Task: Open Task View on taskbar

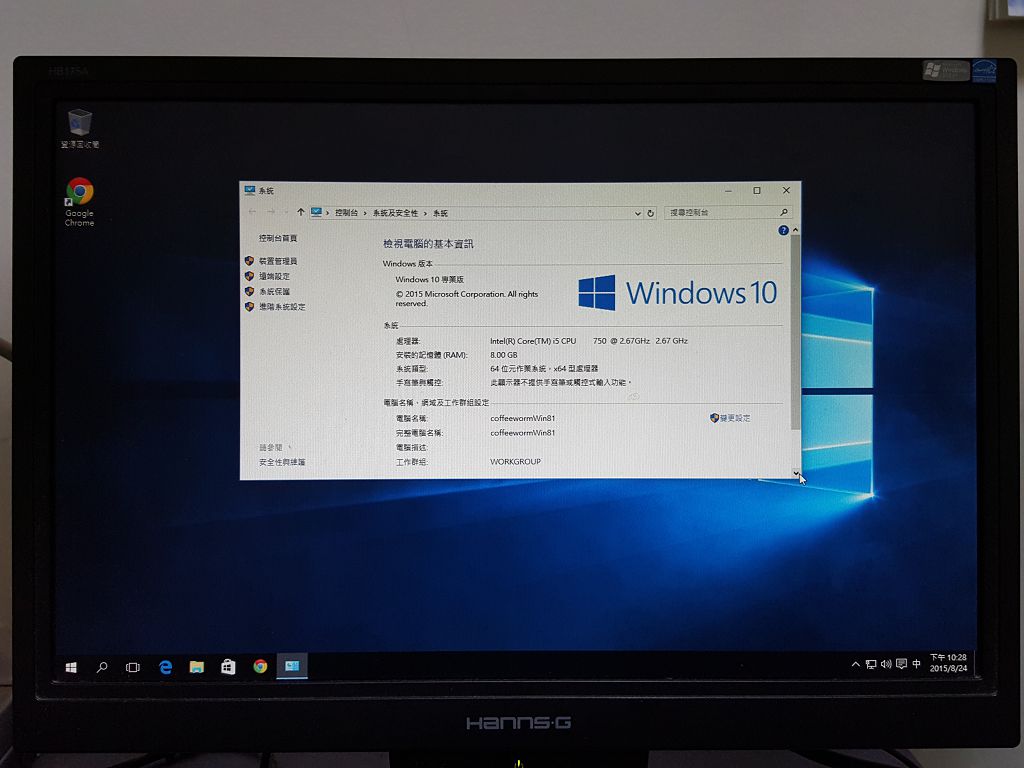Action: [133, 667]
